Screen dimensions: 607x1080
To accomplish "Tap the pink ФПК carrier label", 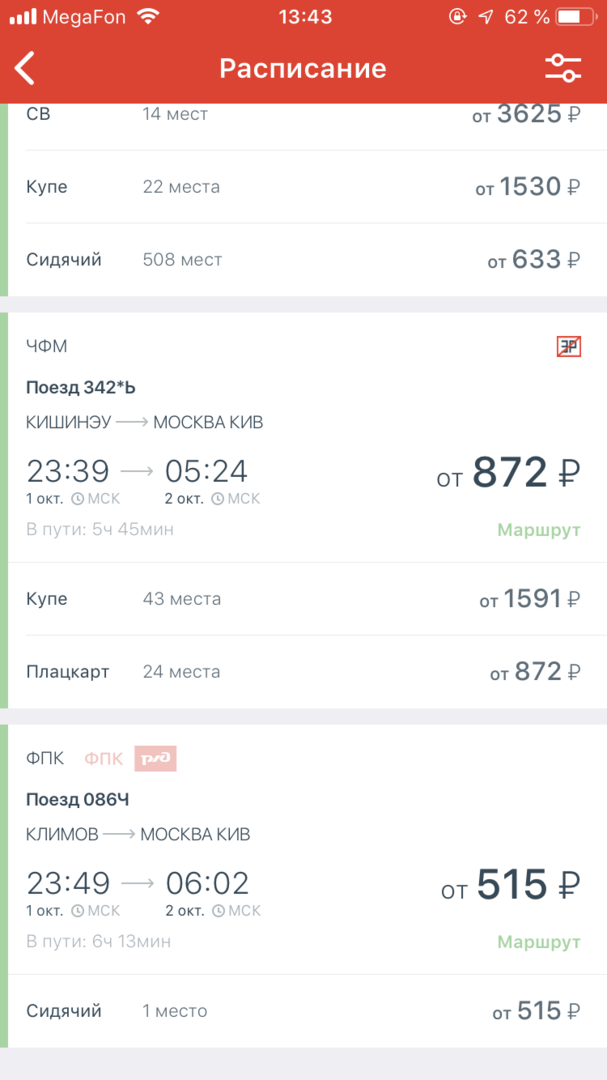I will click(103, 759).
